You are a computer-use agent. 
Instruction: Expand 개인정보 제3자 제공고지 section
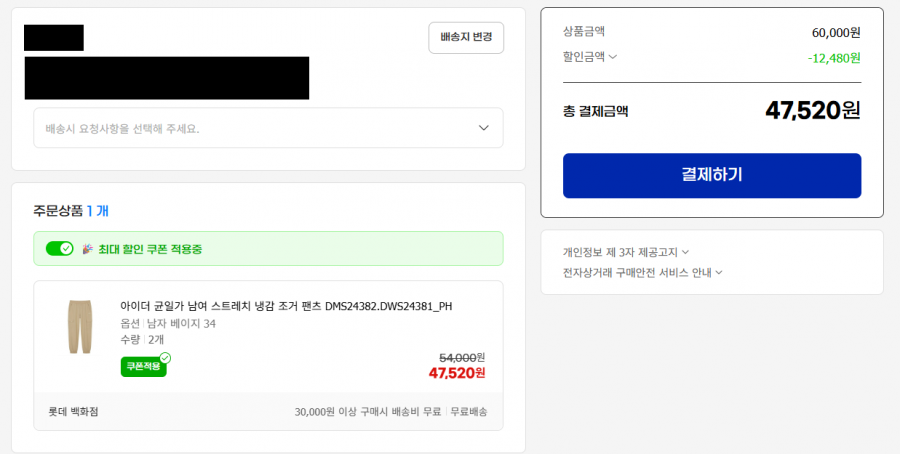(x=626, y=252)
